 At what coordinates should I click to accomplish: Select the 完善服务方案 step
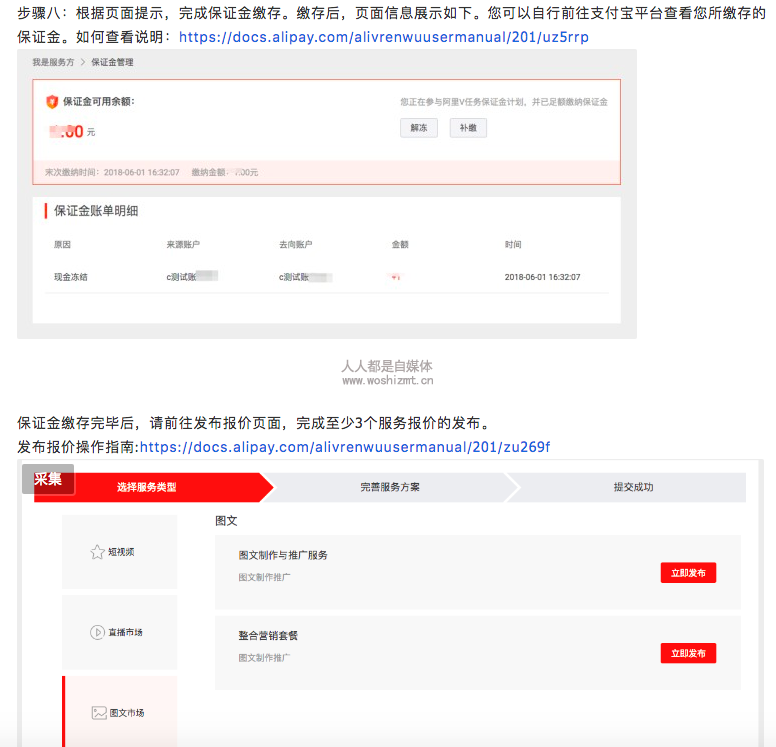pos(390,487)
